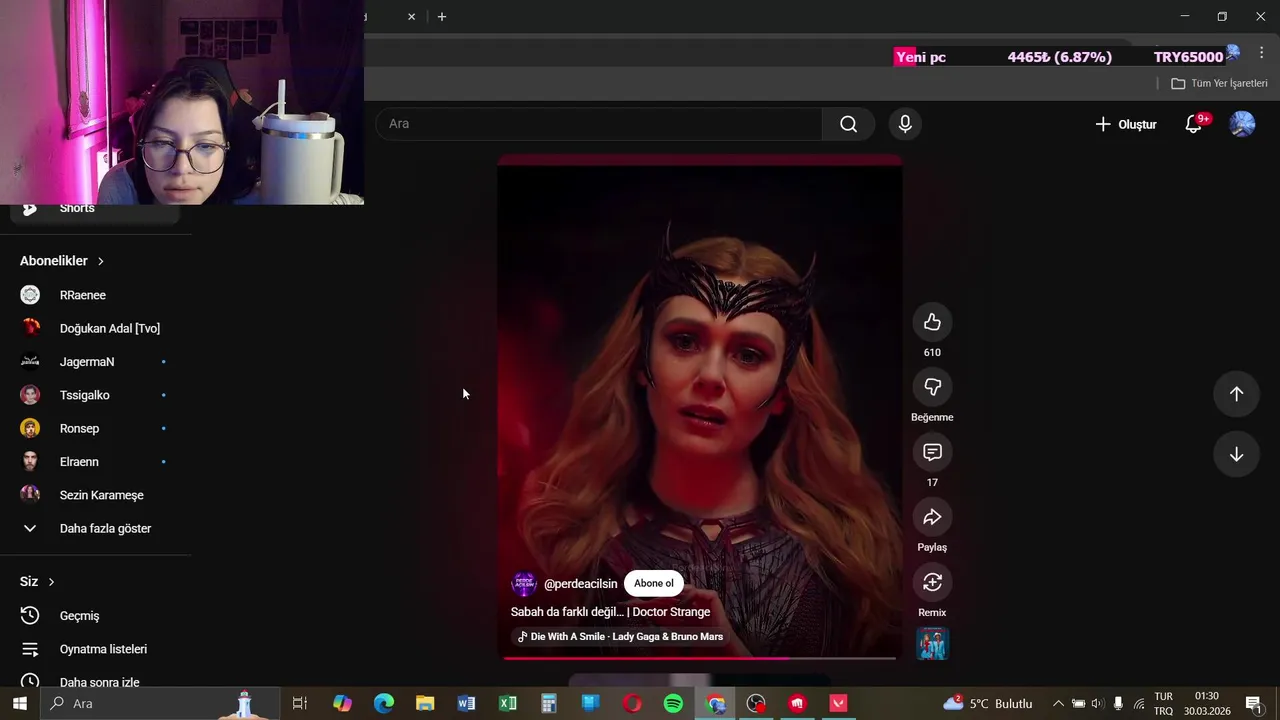Open Word from the taskbar
Viewport: 1280px width, 720px height.
(466, 704)
